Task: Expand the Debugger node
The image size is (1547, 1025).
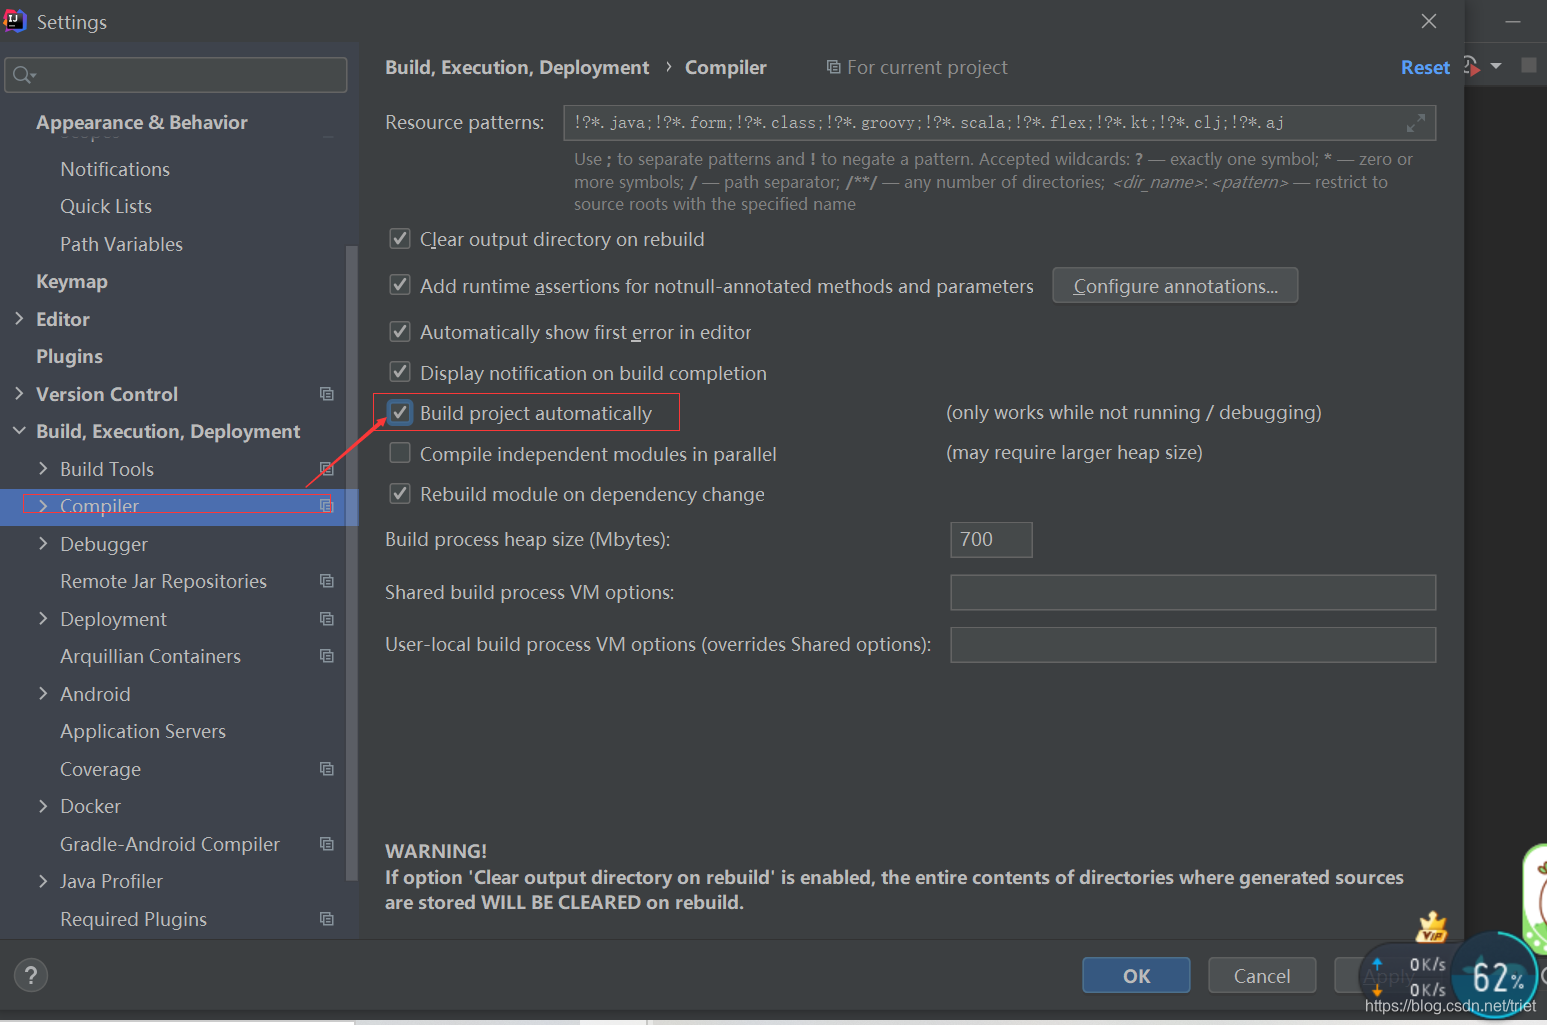Action: (43, 544)
